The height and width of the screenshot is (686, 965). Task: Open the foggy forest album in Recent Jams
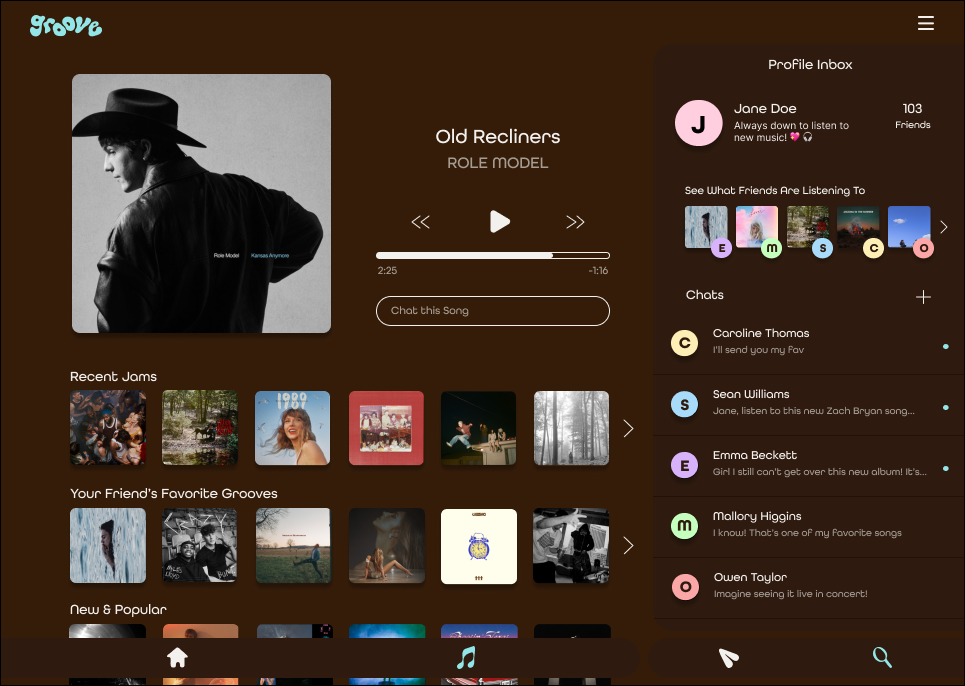point(571,428)
